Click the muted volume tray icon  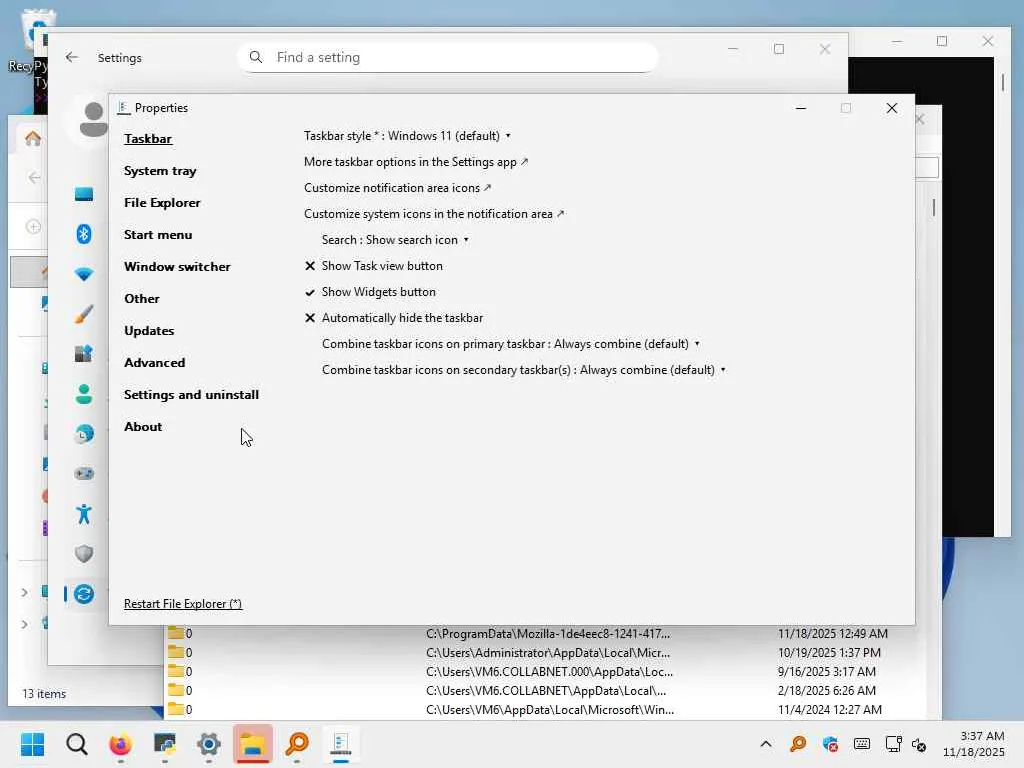coord(919,744)
